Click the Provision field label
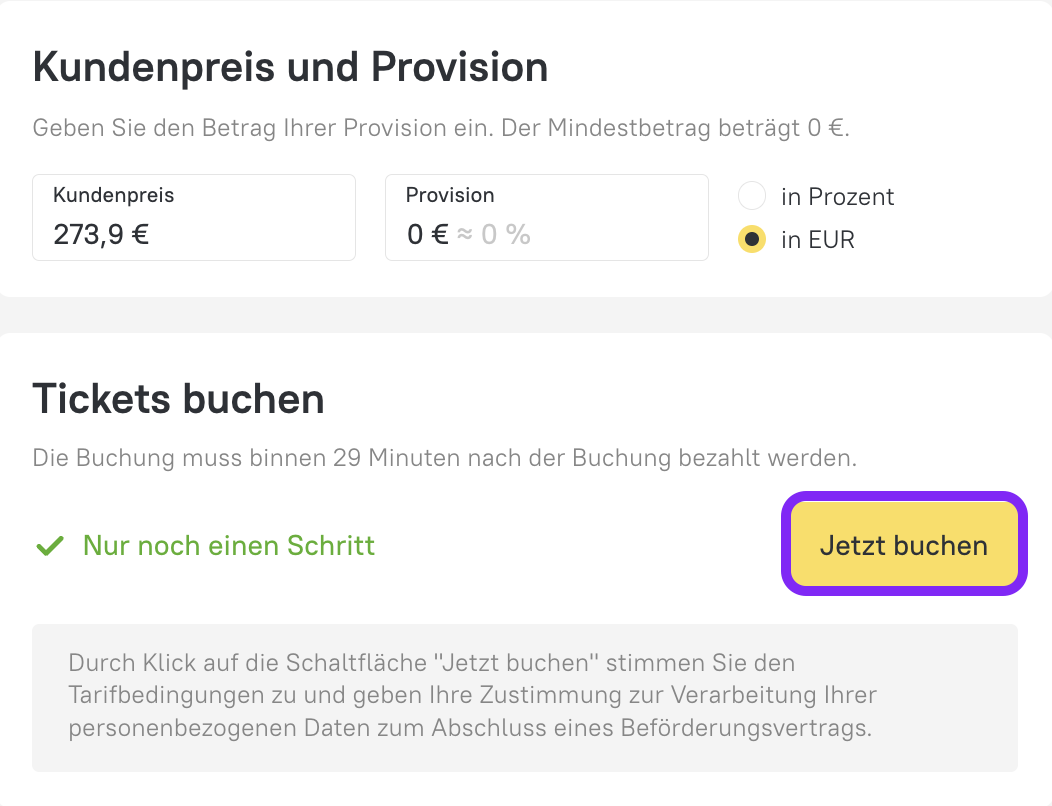 coord(450,195)
